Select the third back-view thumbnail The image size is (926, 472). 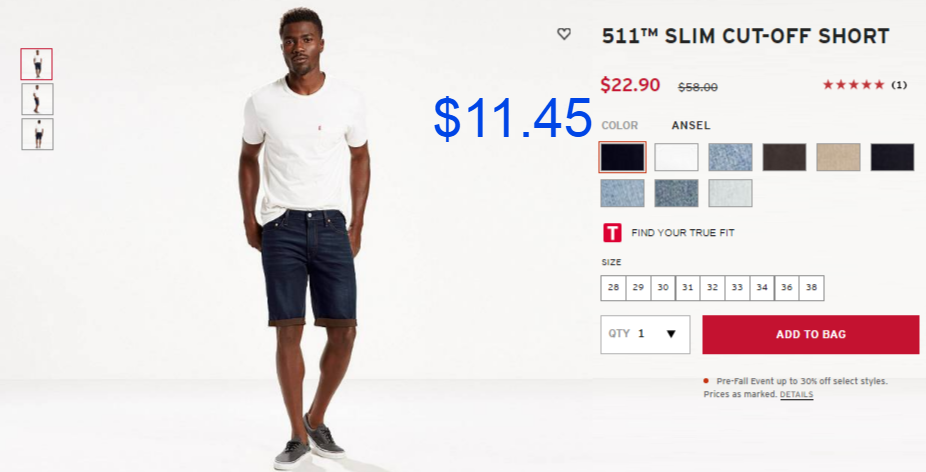coord(37,134)
